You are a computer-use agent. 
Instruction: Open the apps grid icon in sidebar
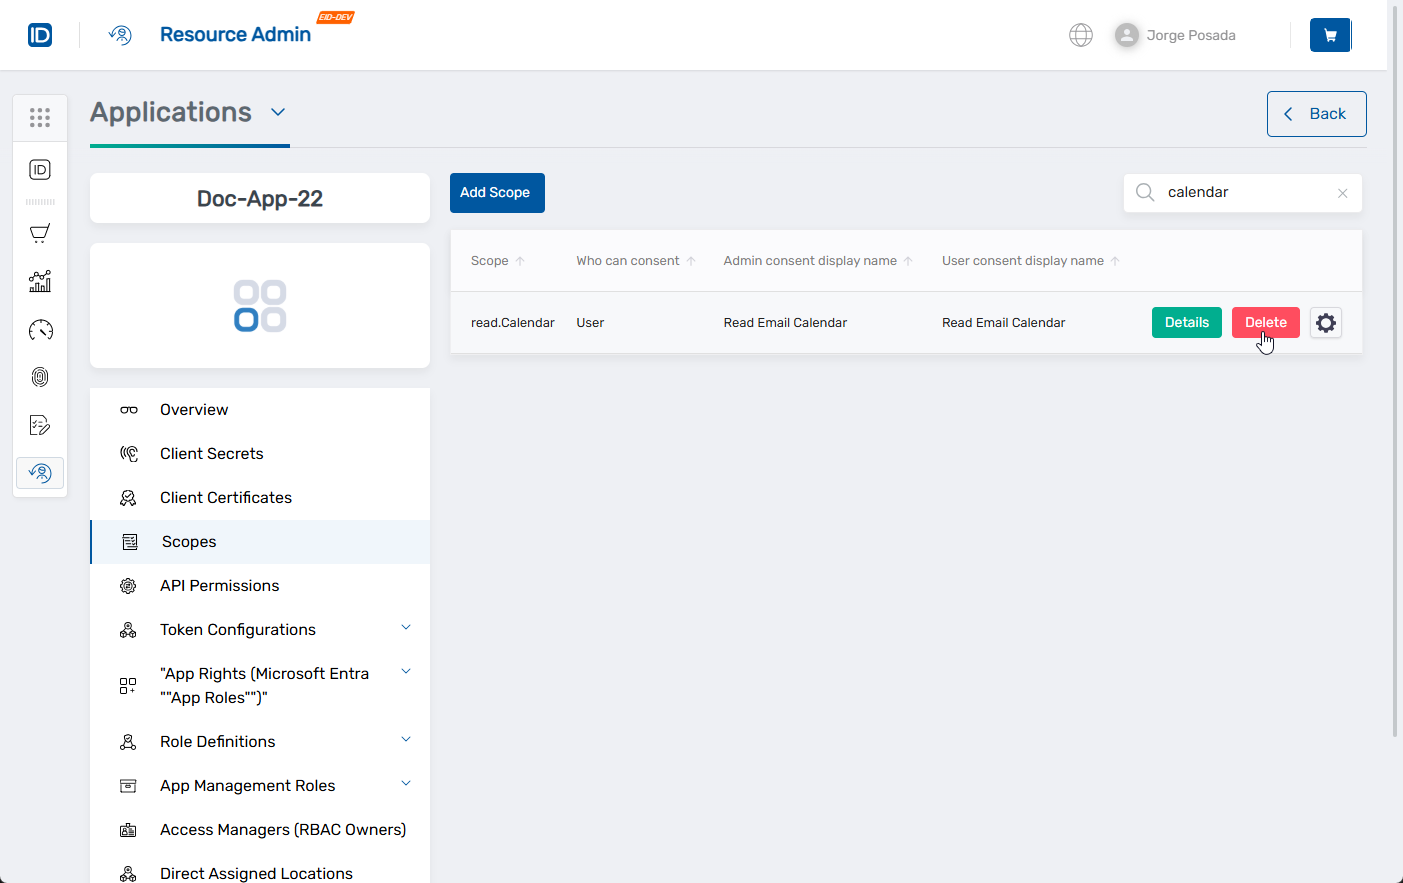tap(40, 118)
